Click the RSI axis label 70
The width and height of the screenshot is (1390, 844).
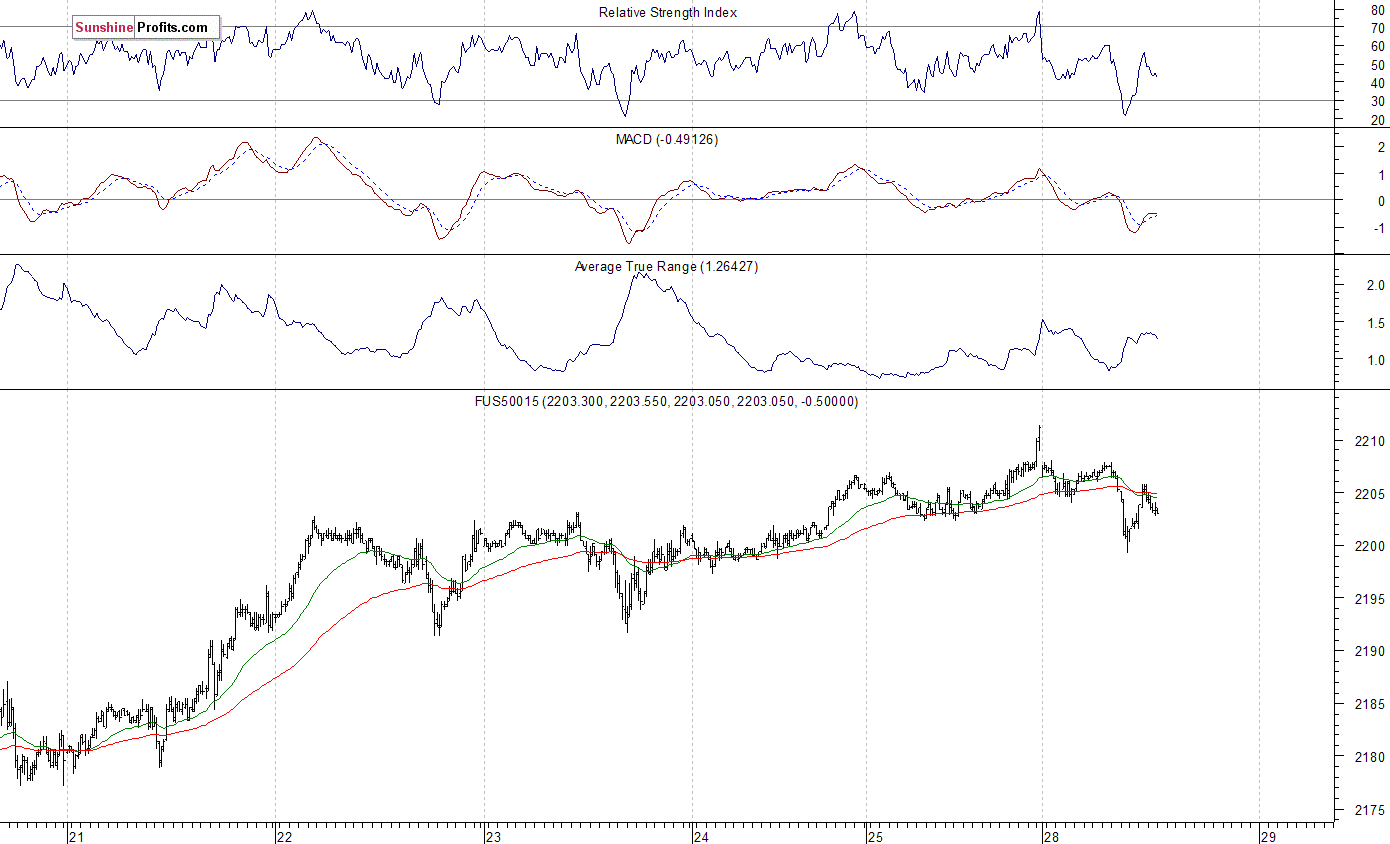click(x=1376, y=27)
